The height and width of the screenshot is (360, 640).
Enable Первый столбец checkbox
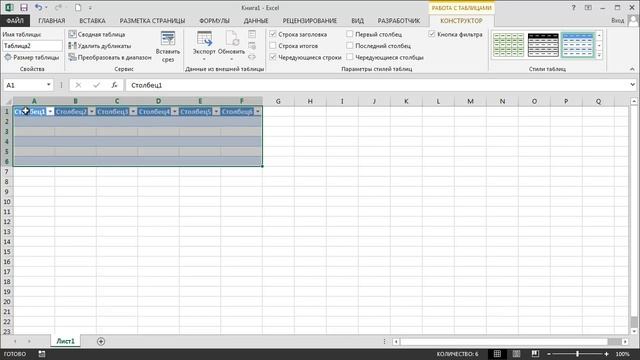tap(350, 34)
